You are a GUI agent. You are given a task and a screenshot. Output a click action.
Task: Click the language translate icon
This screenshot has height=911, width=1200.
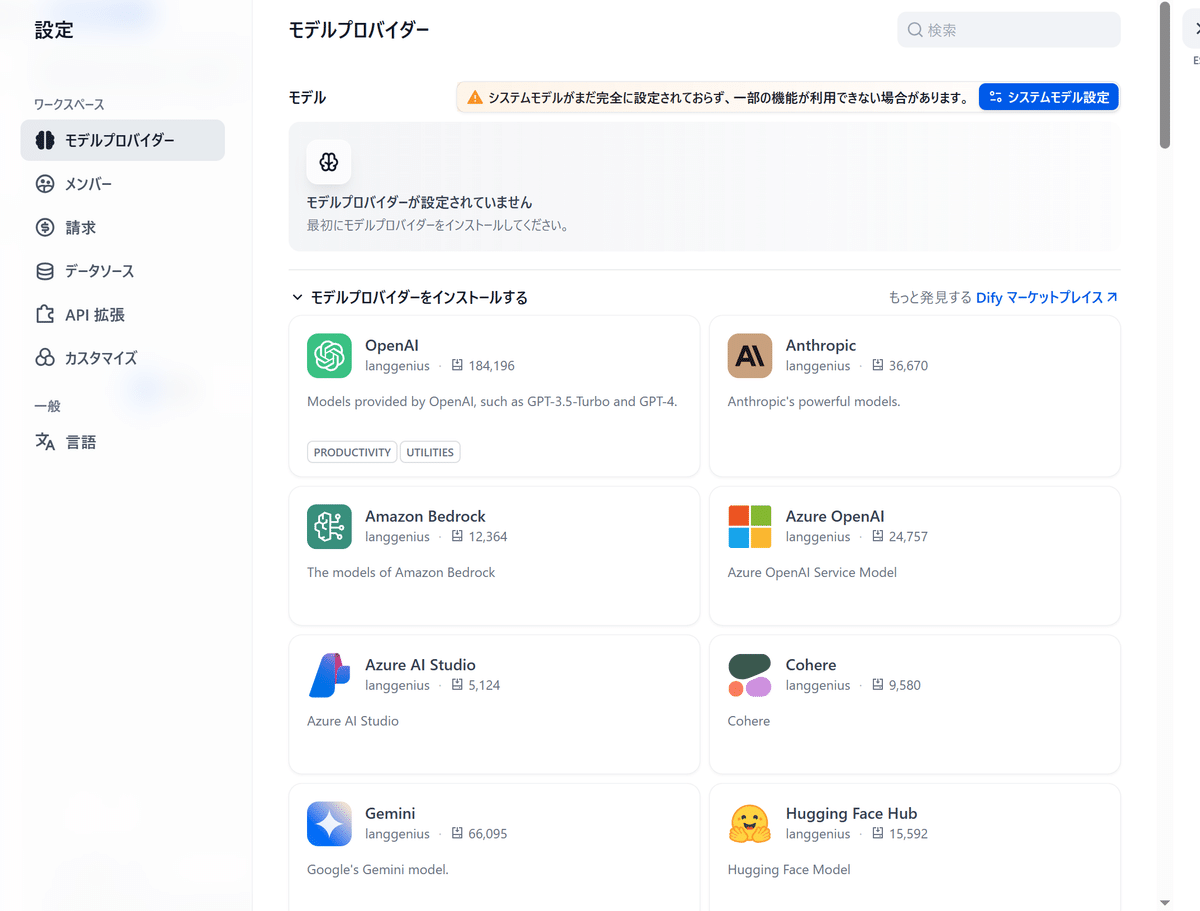pyautogui.click(x=45, y=442)
